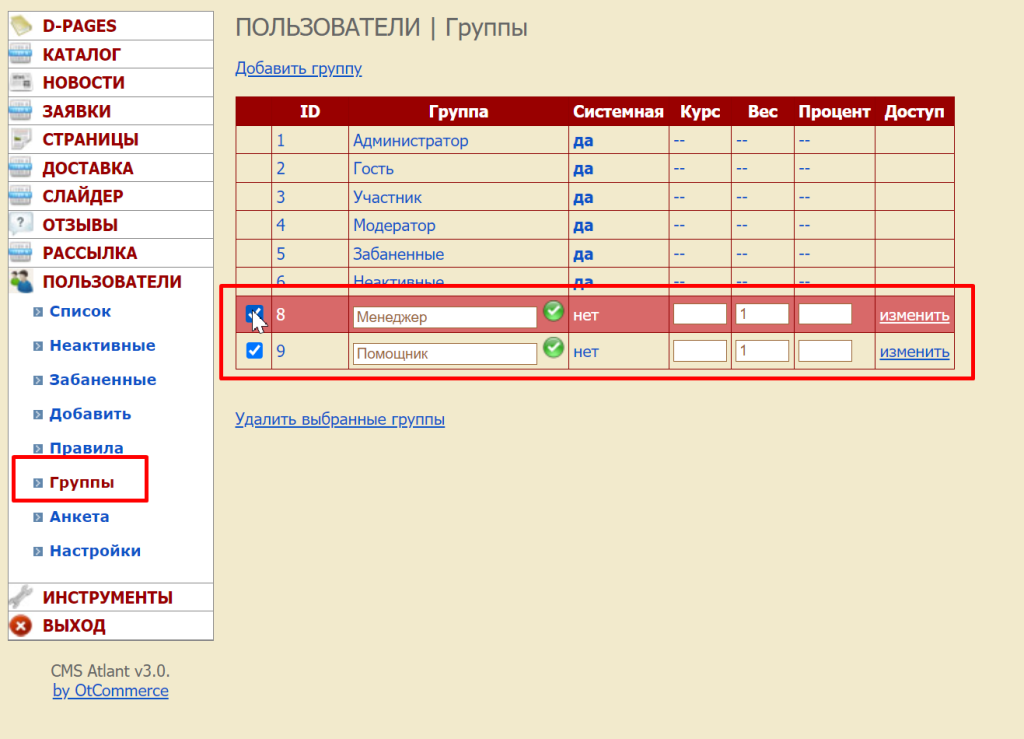Log out via ВЫХОД
The width and height of the screenshot is (1024, 739).
coord(74,625)
